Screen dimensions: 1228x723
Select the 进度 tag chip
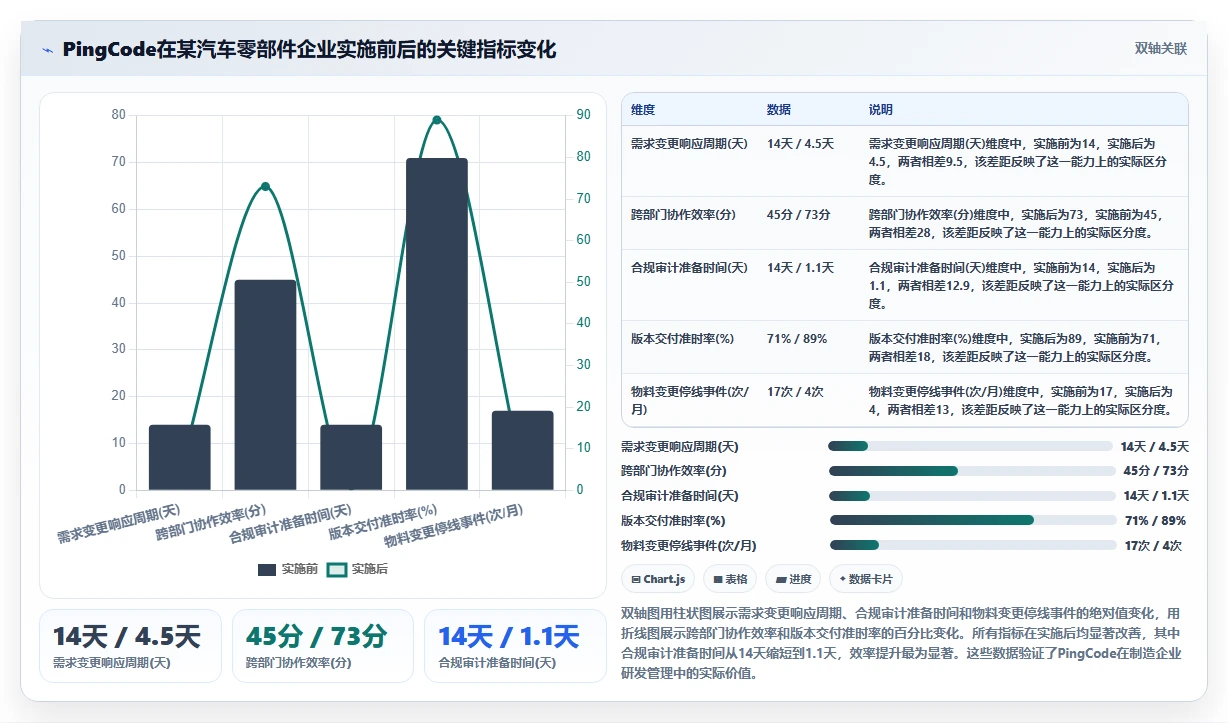pos(794,579)
